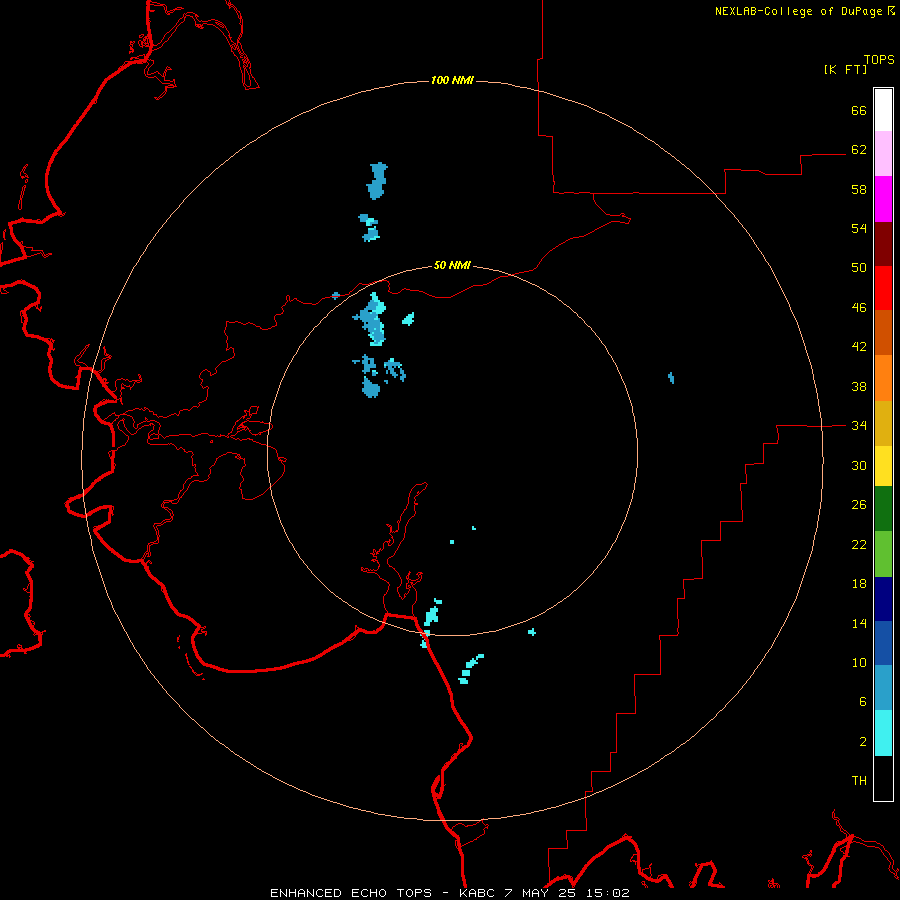Screen dimensions: 900x900
Task: Click the TOPS legend title
Action: 879,59
